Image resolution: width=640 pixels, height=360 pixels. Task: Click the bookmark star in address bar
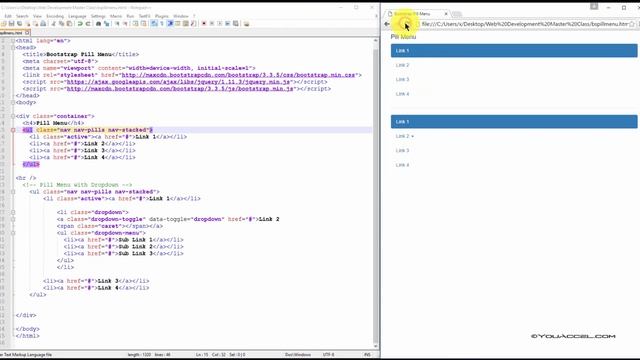coord(632,24)
